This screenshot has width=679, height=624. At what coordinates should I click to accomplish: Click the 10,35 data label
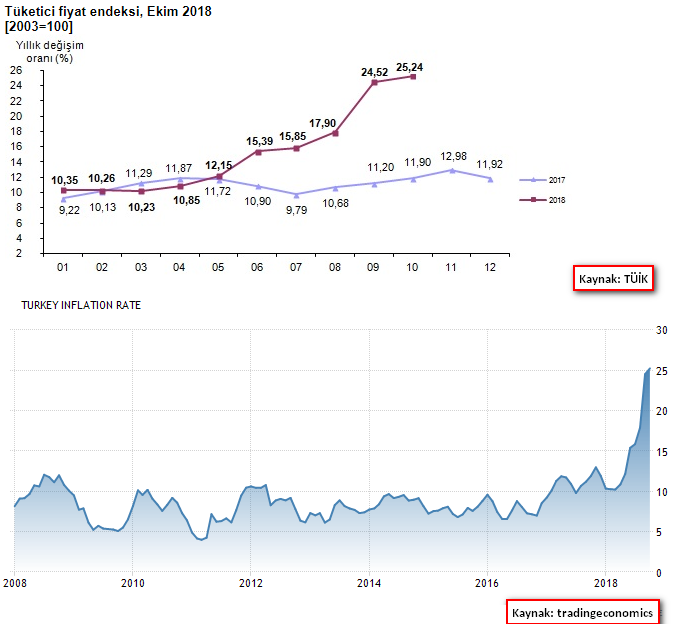[x=65, y=180]
